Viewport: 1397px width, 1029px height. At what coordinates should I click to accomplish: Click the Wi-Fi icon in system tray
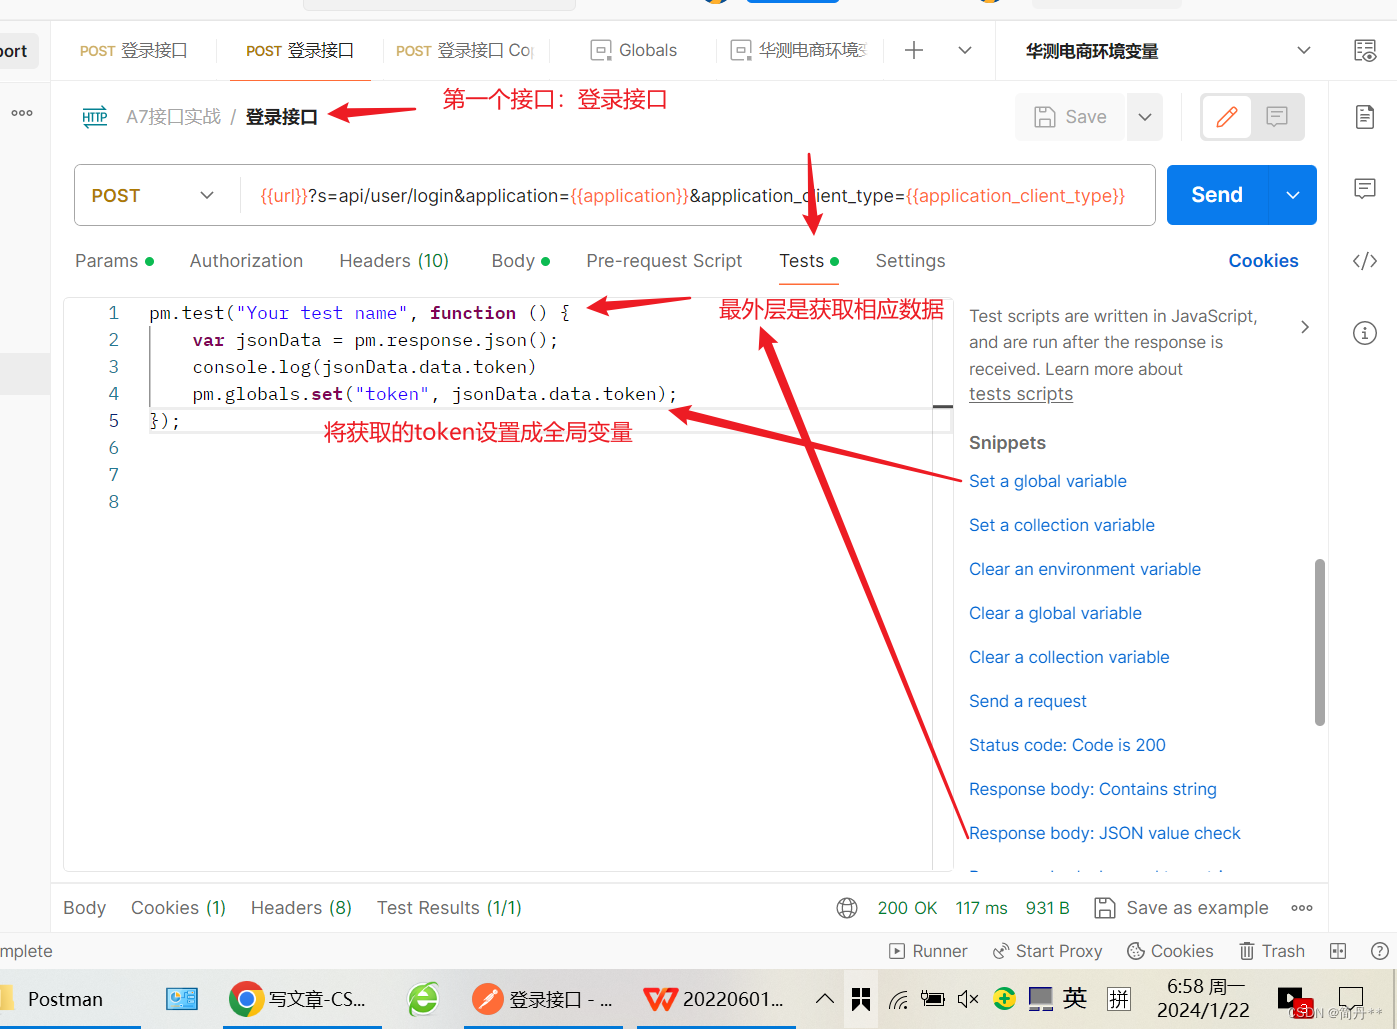(x=899, y=999)
